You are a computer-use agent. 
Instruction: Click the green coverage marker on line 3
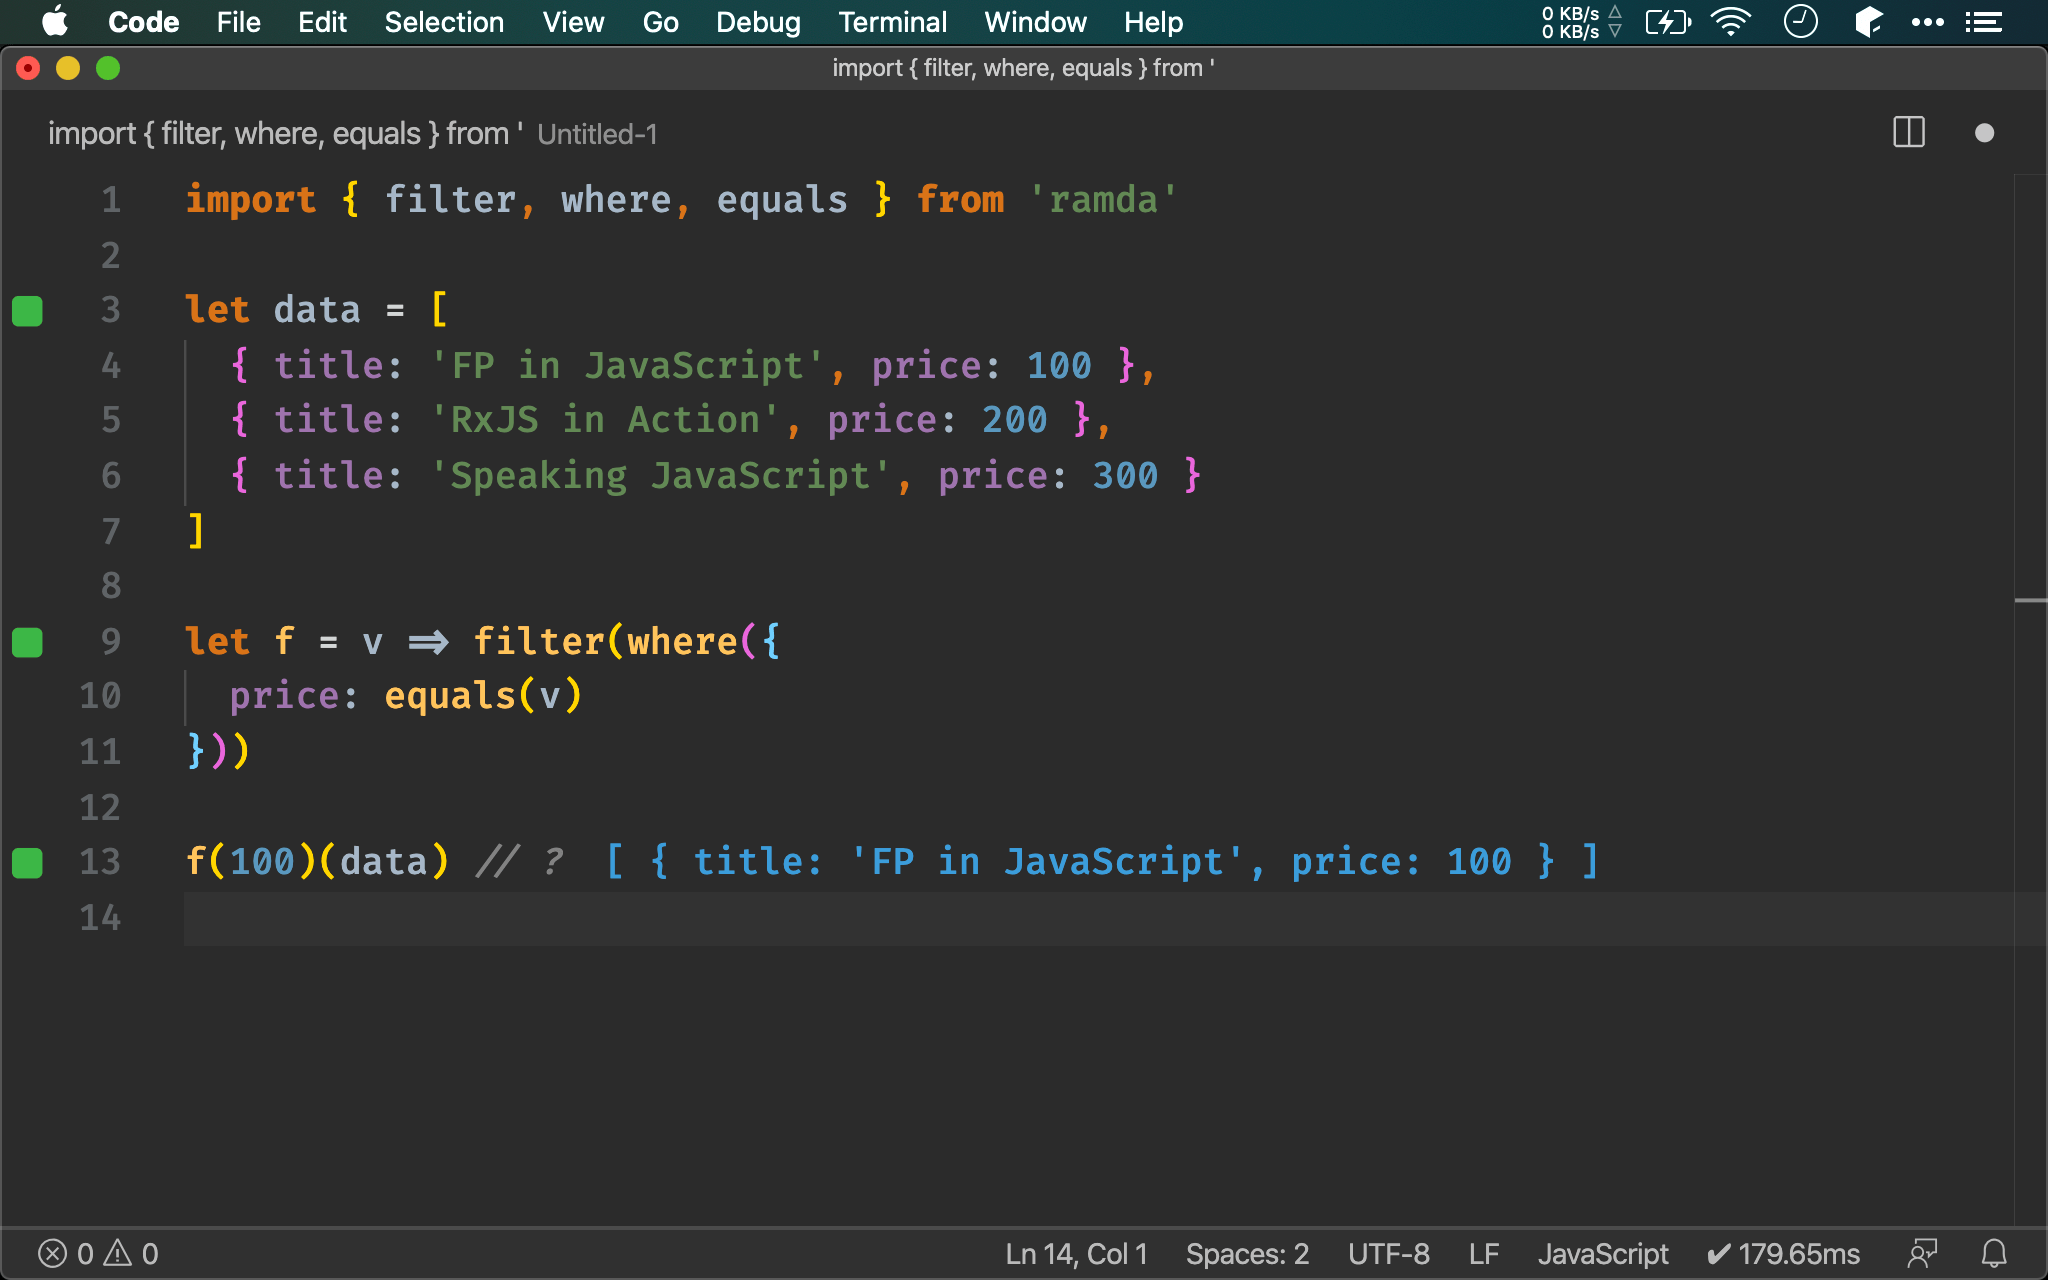pyautogui.click(x=27, y=311)
